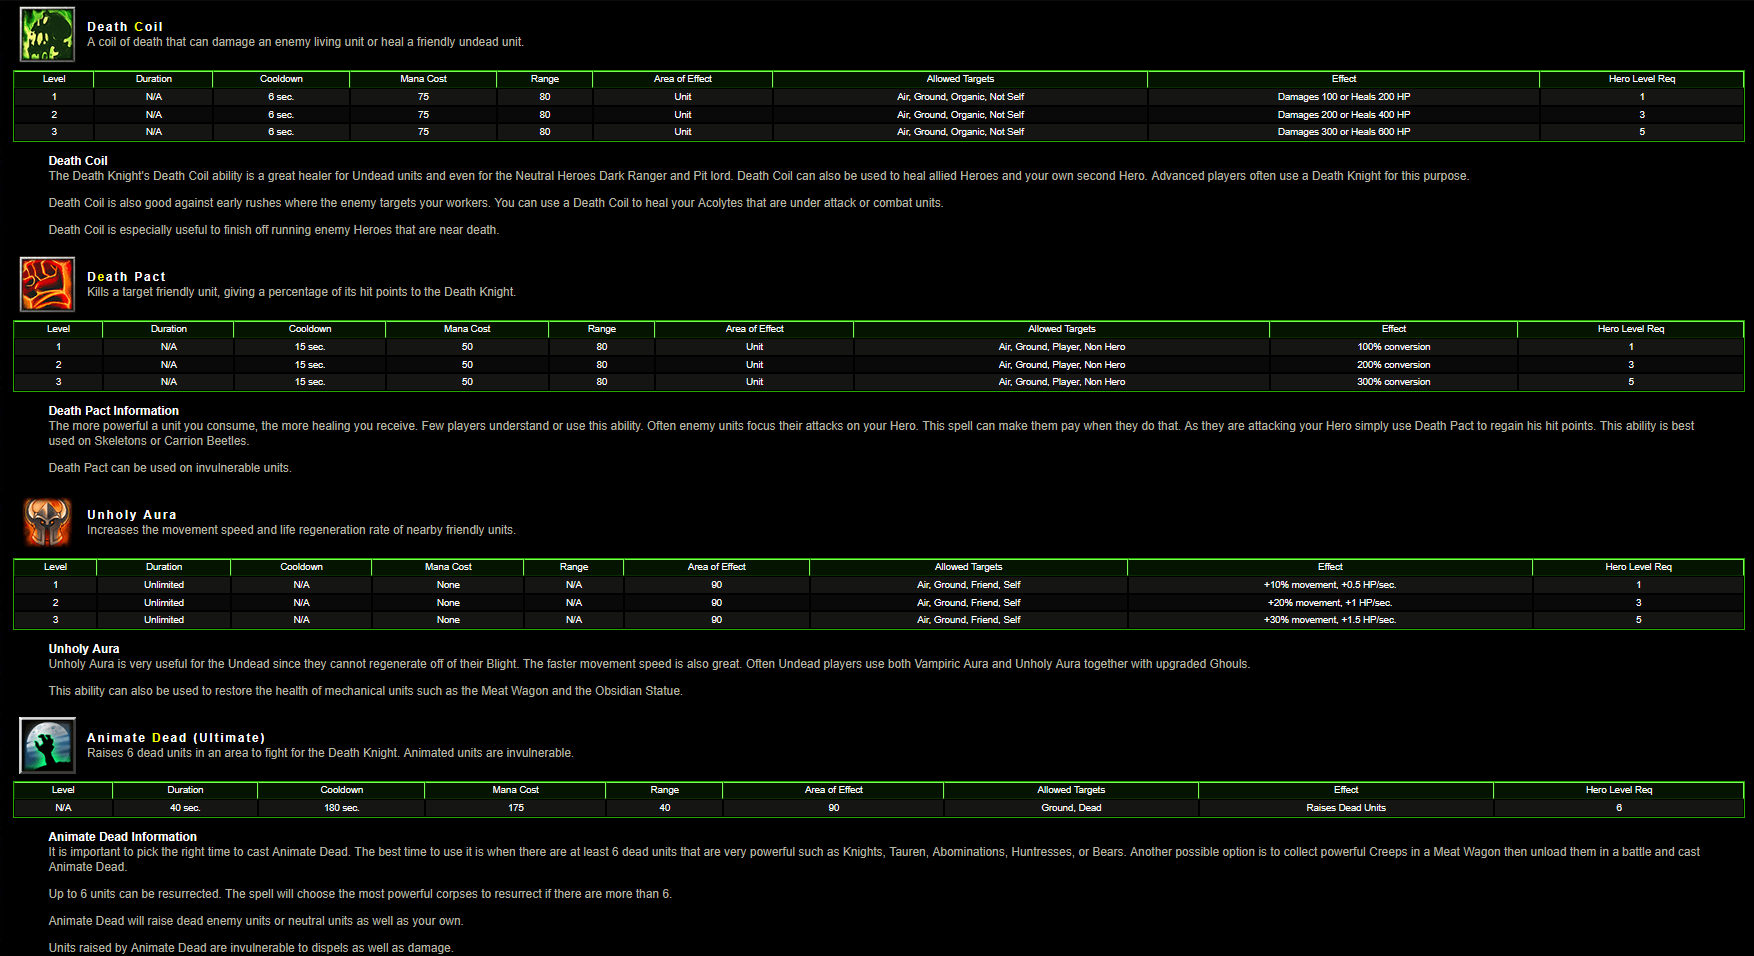
Task: Click 'Raises Dead Units' effect cell
Action: 1346,808
